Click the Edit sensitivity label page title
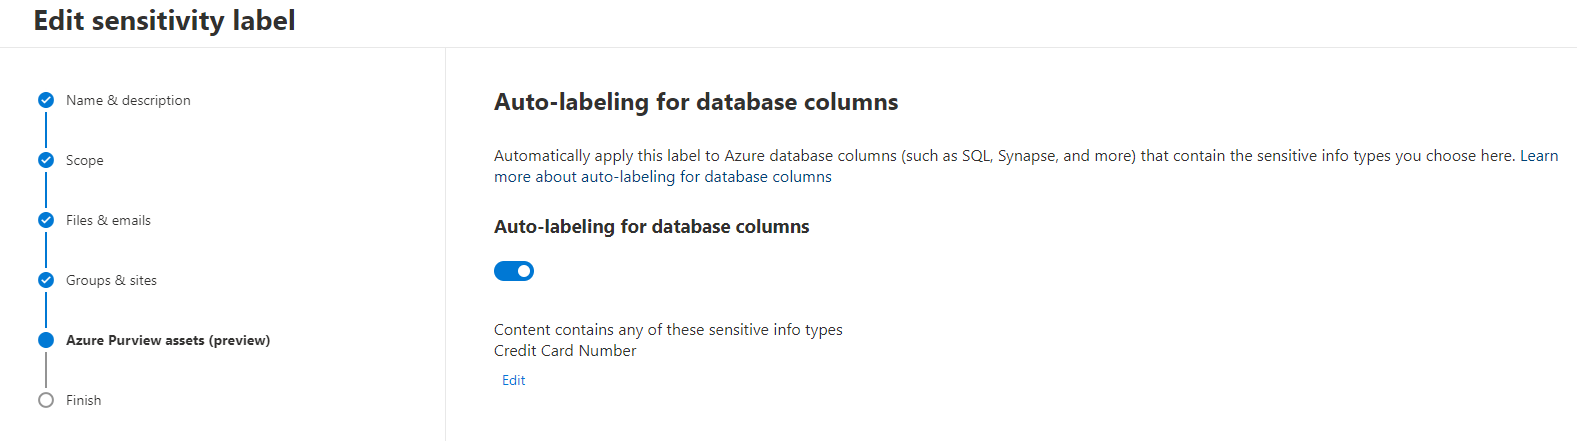Image resolution: width=1577 pixels, height=441 pixels. (x=165, y=21)
